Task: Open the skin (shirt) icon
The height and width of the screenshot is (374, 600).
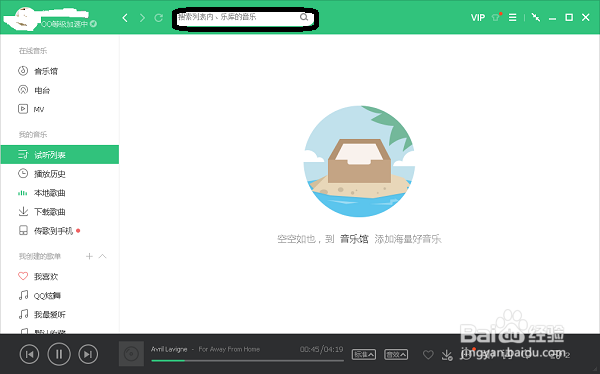Action: tap(496, 17)
